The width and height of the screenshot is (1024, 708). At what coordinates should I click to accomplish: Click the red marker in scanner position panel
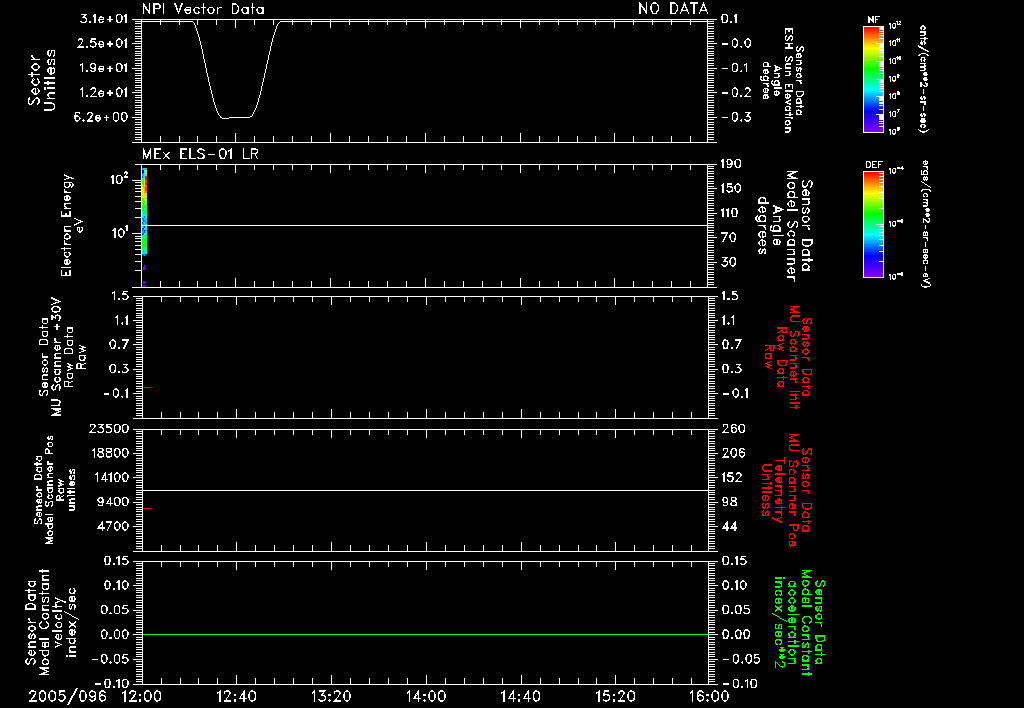147,508
